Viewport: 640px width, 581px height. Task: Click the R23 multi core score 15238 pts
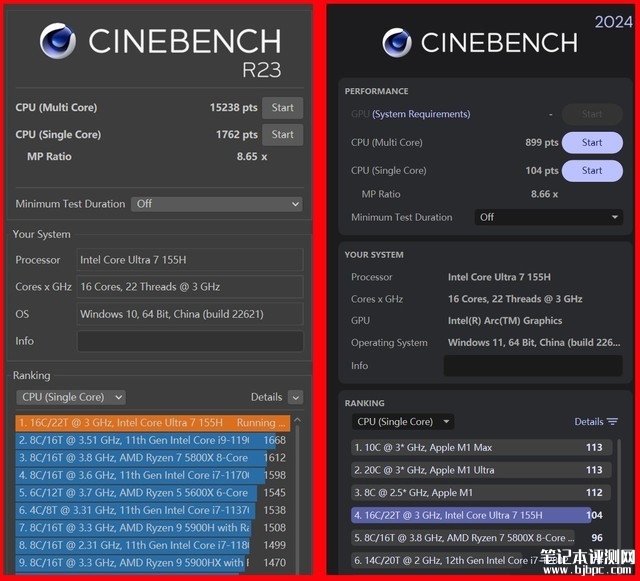pos(233,108)
